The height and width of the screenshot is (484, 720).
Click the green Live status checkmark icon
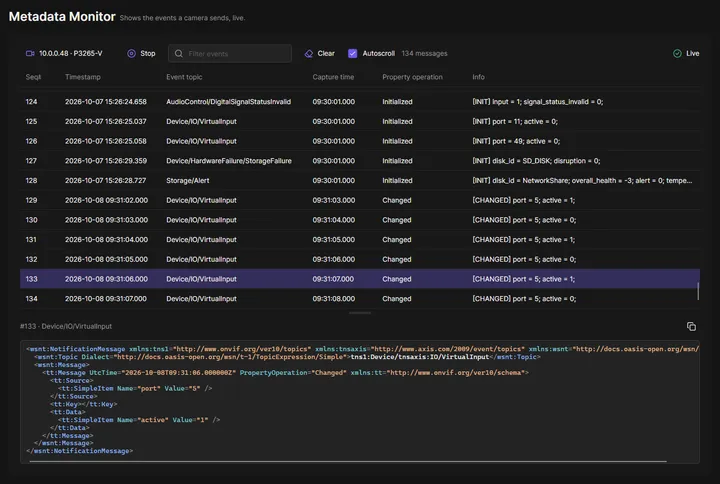[x=677, y=54]
